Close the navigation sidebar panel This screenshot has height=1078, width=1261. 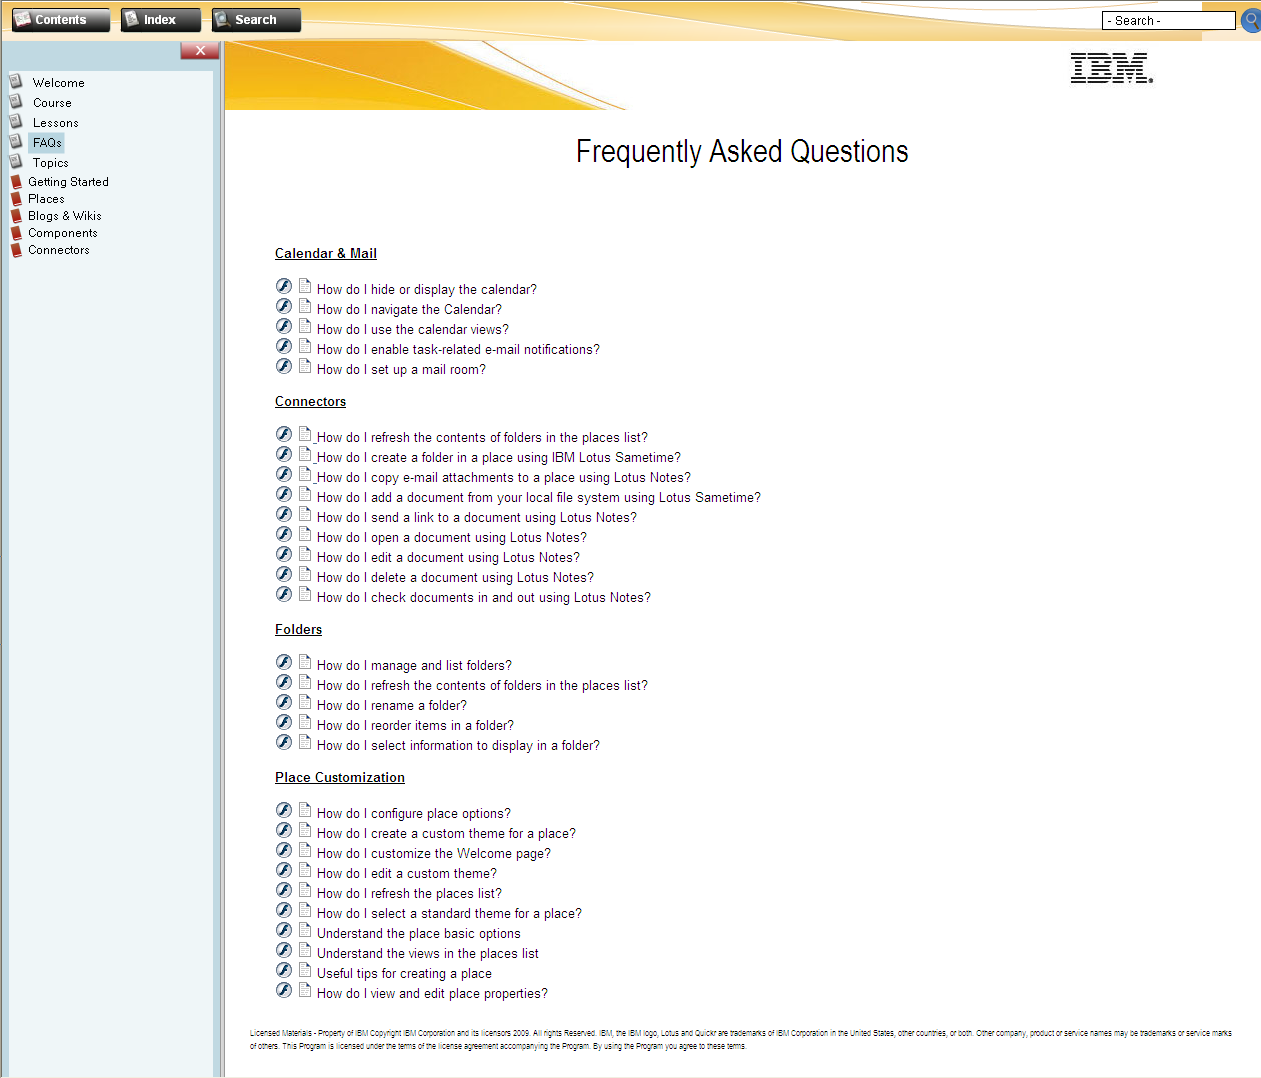pos(200,50)
